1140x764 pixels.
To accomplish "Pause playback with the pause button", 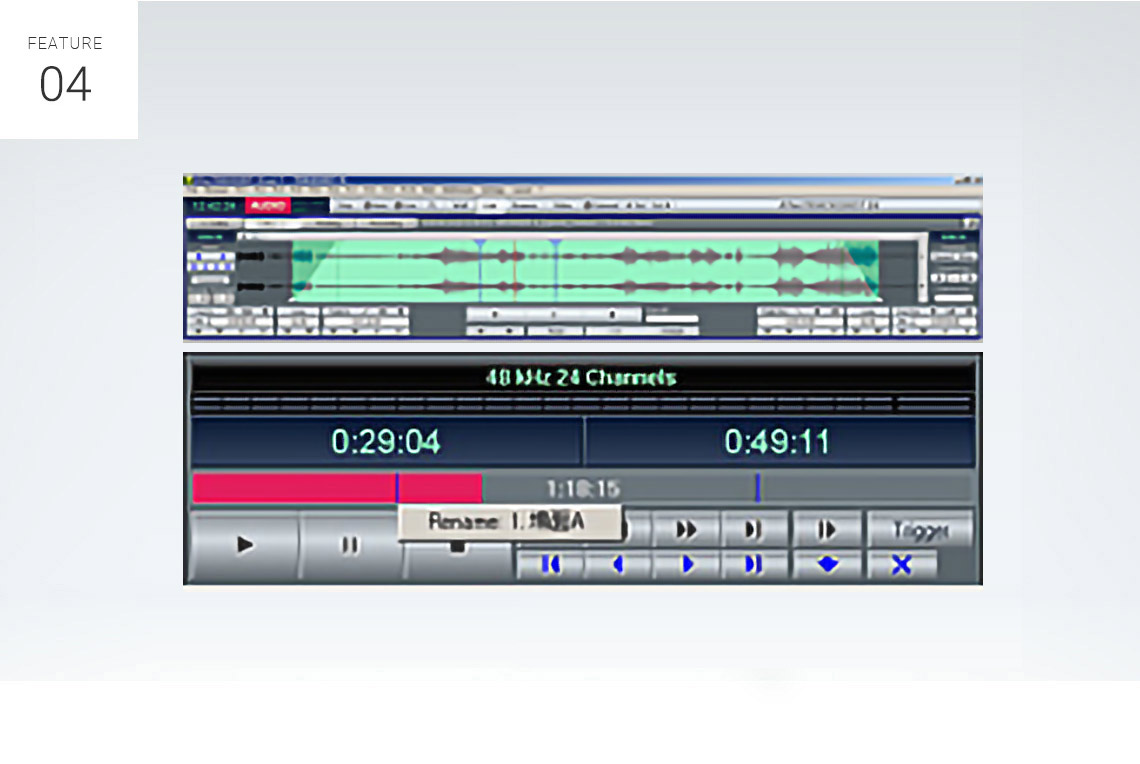I will tap(350, 546).
